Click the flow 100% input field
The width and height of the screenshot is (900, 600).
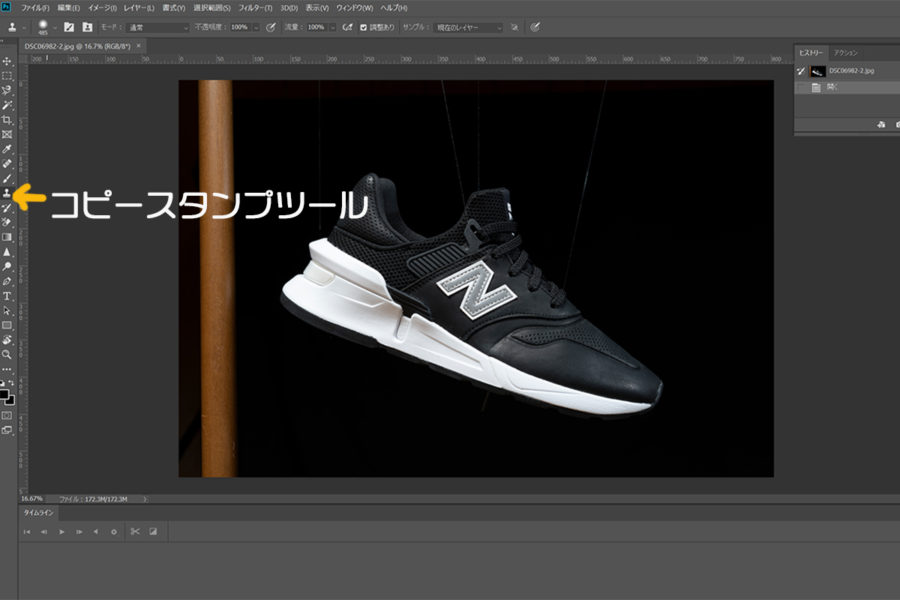pyautogui.click(x=316, y=27)
